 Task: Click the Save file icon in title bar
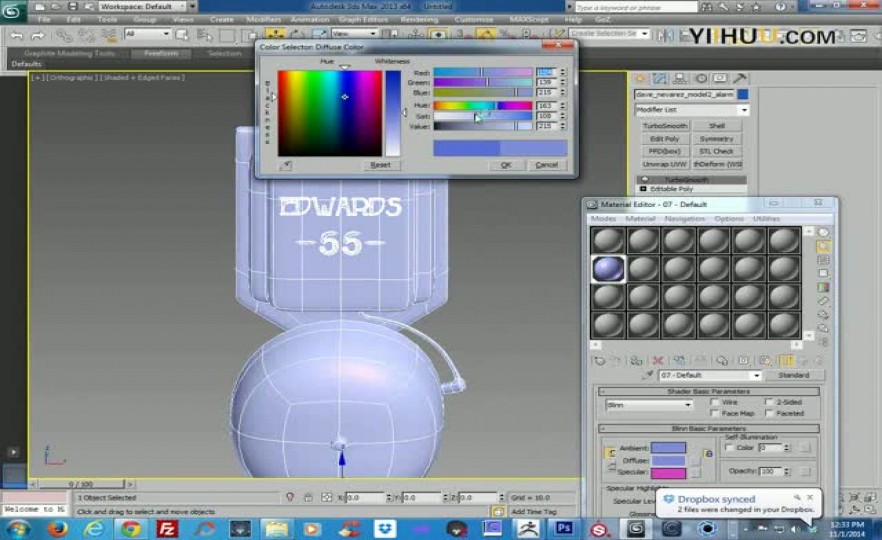pyautogui.click(x=73, y=6)
